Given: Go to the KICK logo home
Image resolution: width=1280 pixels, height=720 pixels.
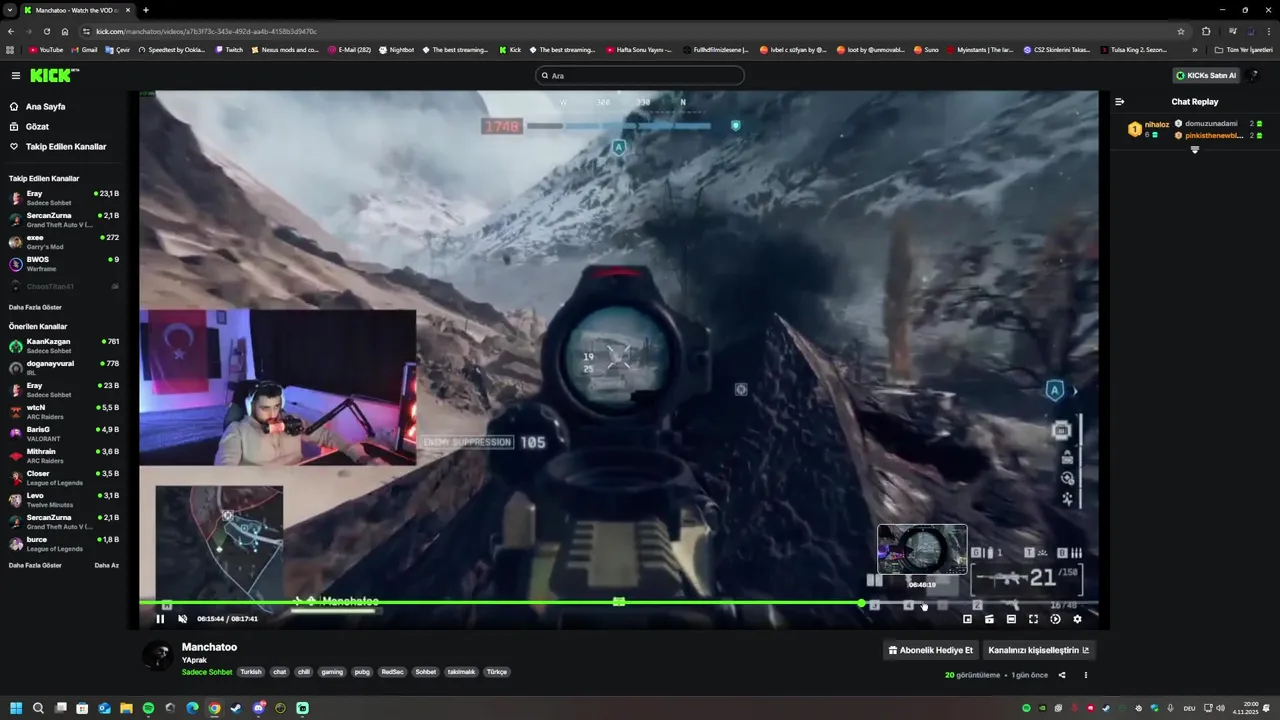Looking at the screenshot, I should 54,75.
